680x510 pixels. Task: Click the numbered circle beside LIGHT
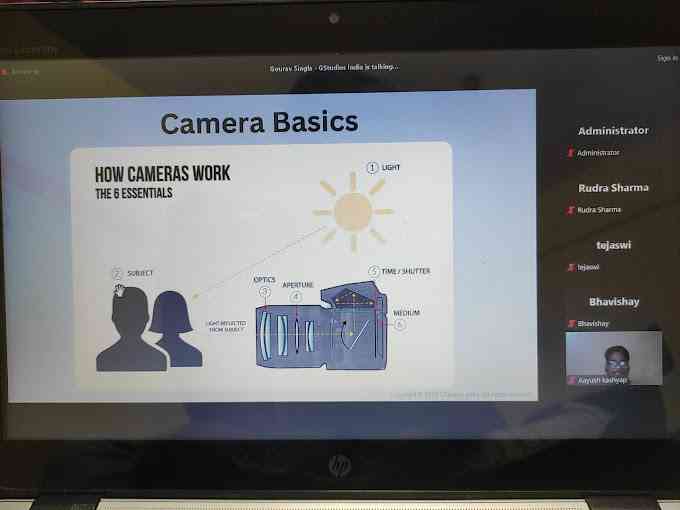pyautogui.click(x=372, y=167)
